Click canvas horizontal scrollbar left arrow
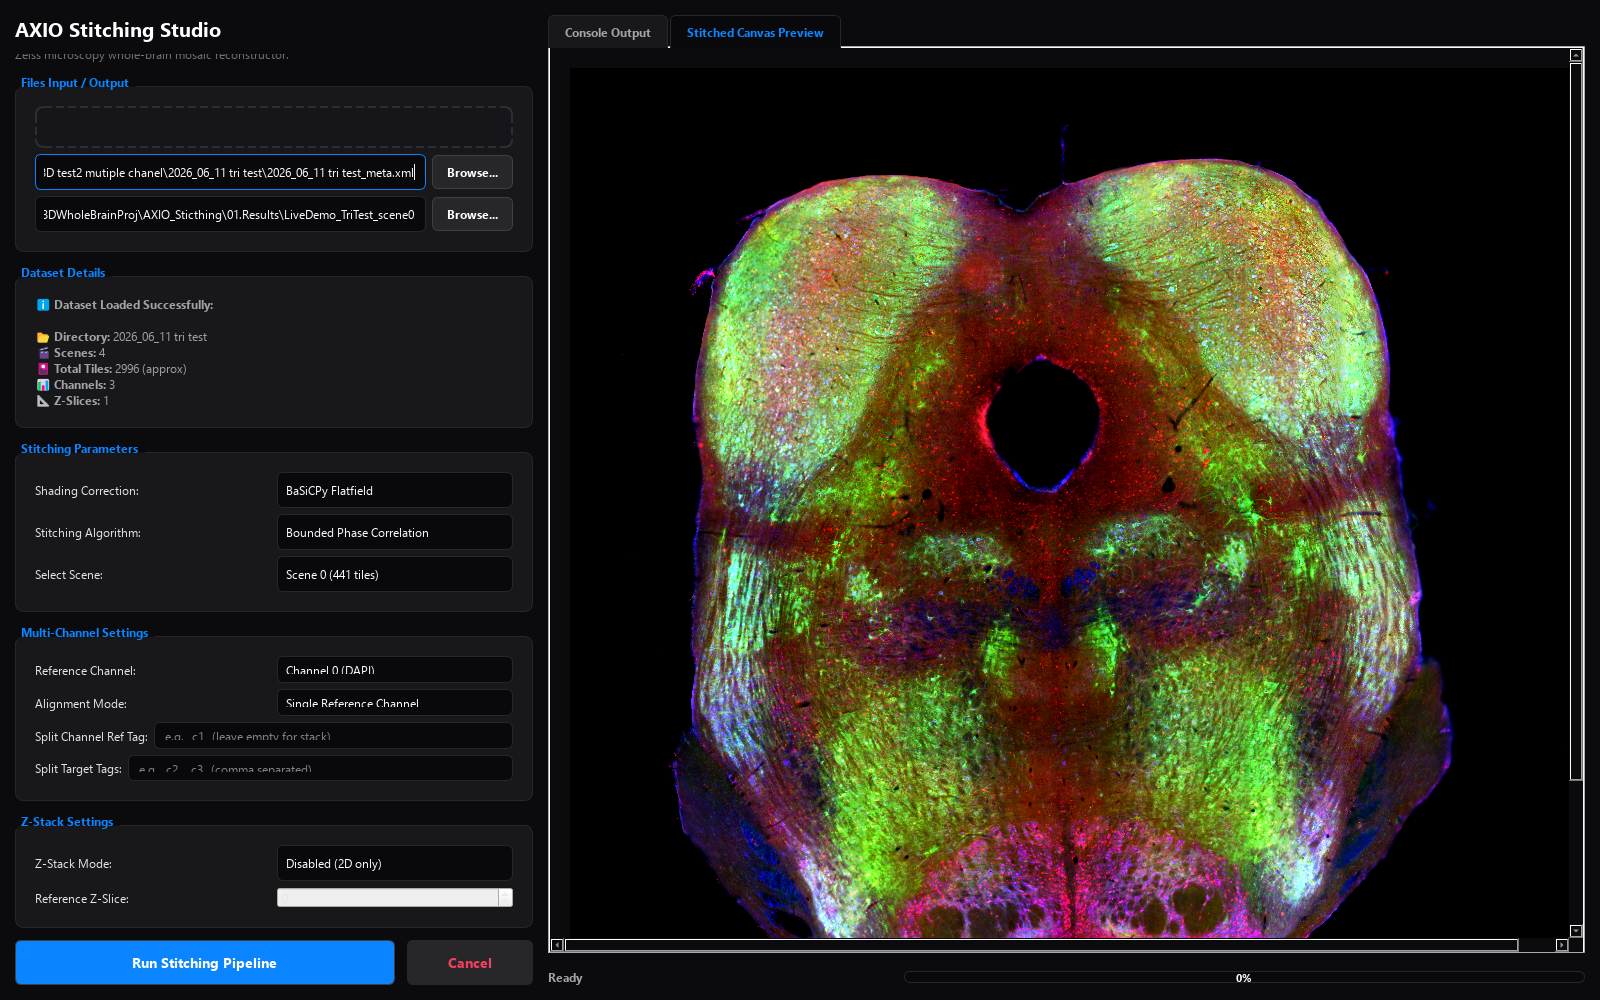1600x1000 pixels. (x=557, y=945)
